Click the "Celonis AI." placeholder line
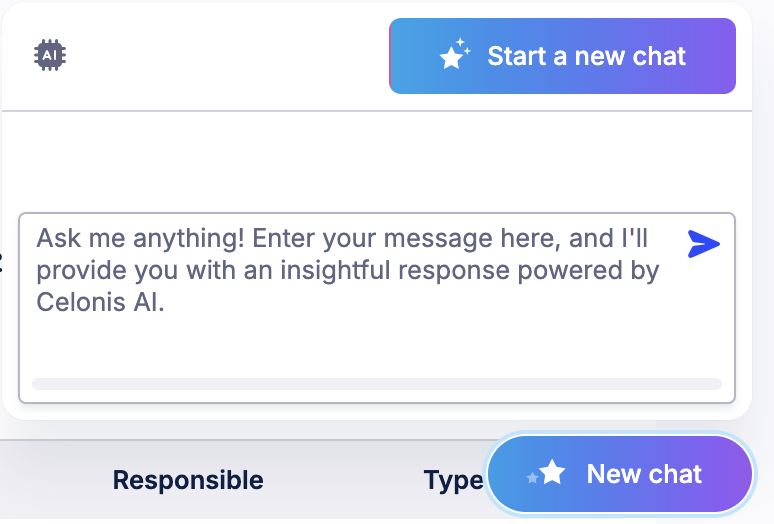The height and width of the screenshot is (524, 774). [x=100, y=304]
